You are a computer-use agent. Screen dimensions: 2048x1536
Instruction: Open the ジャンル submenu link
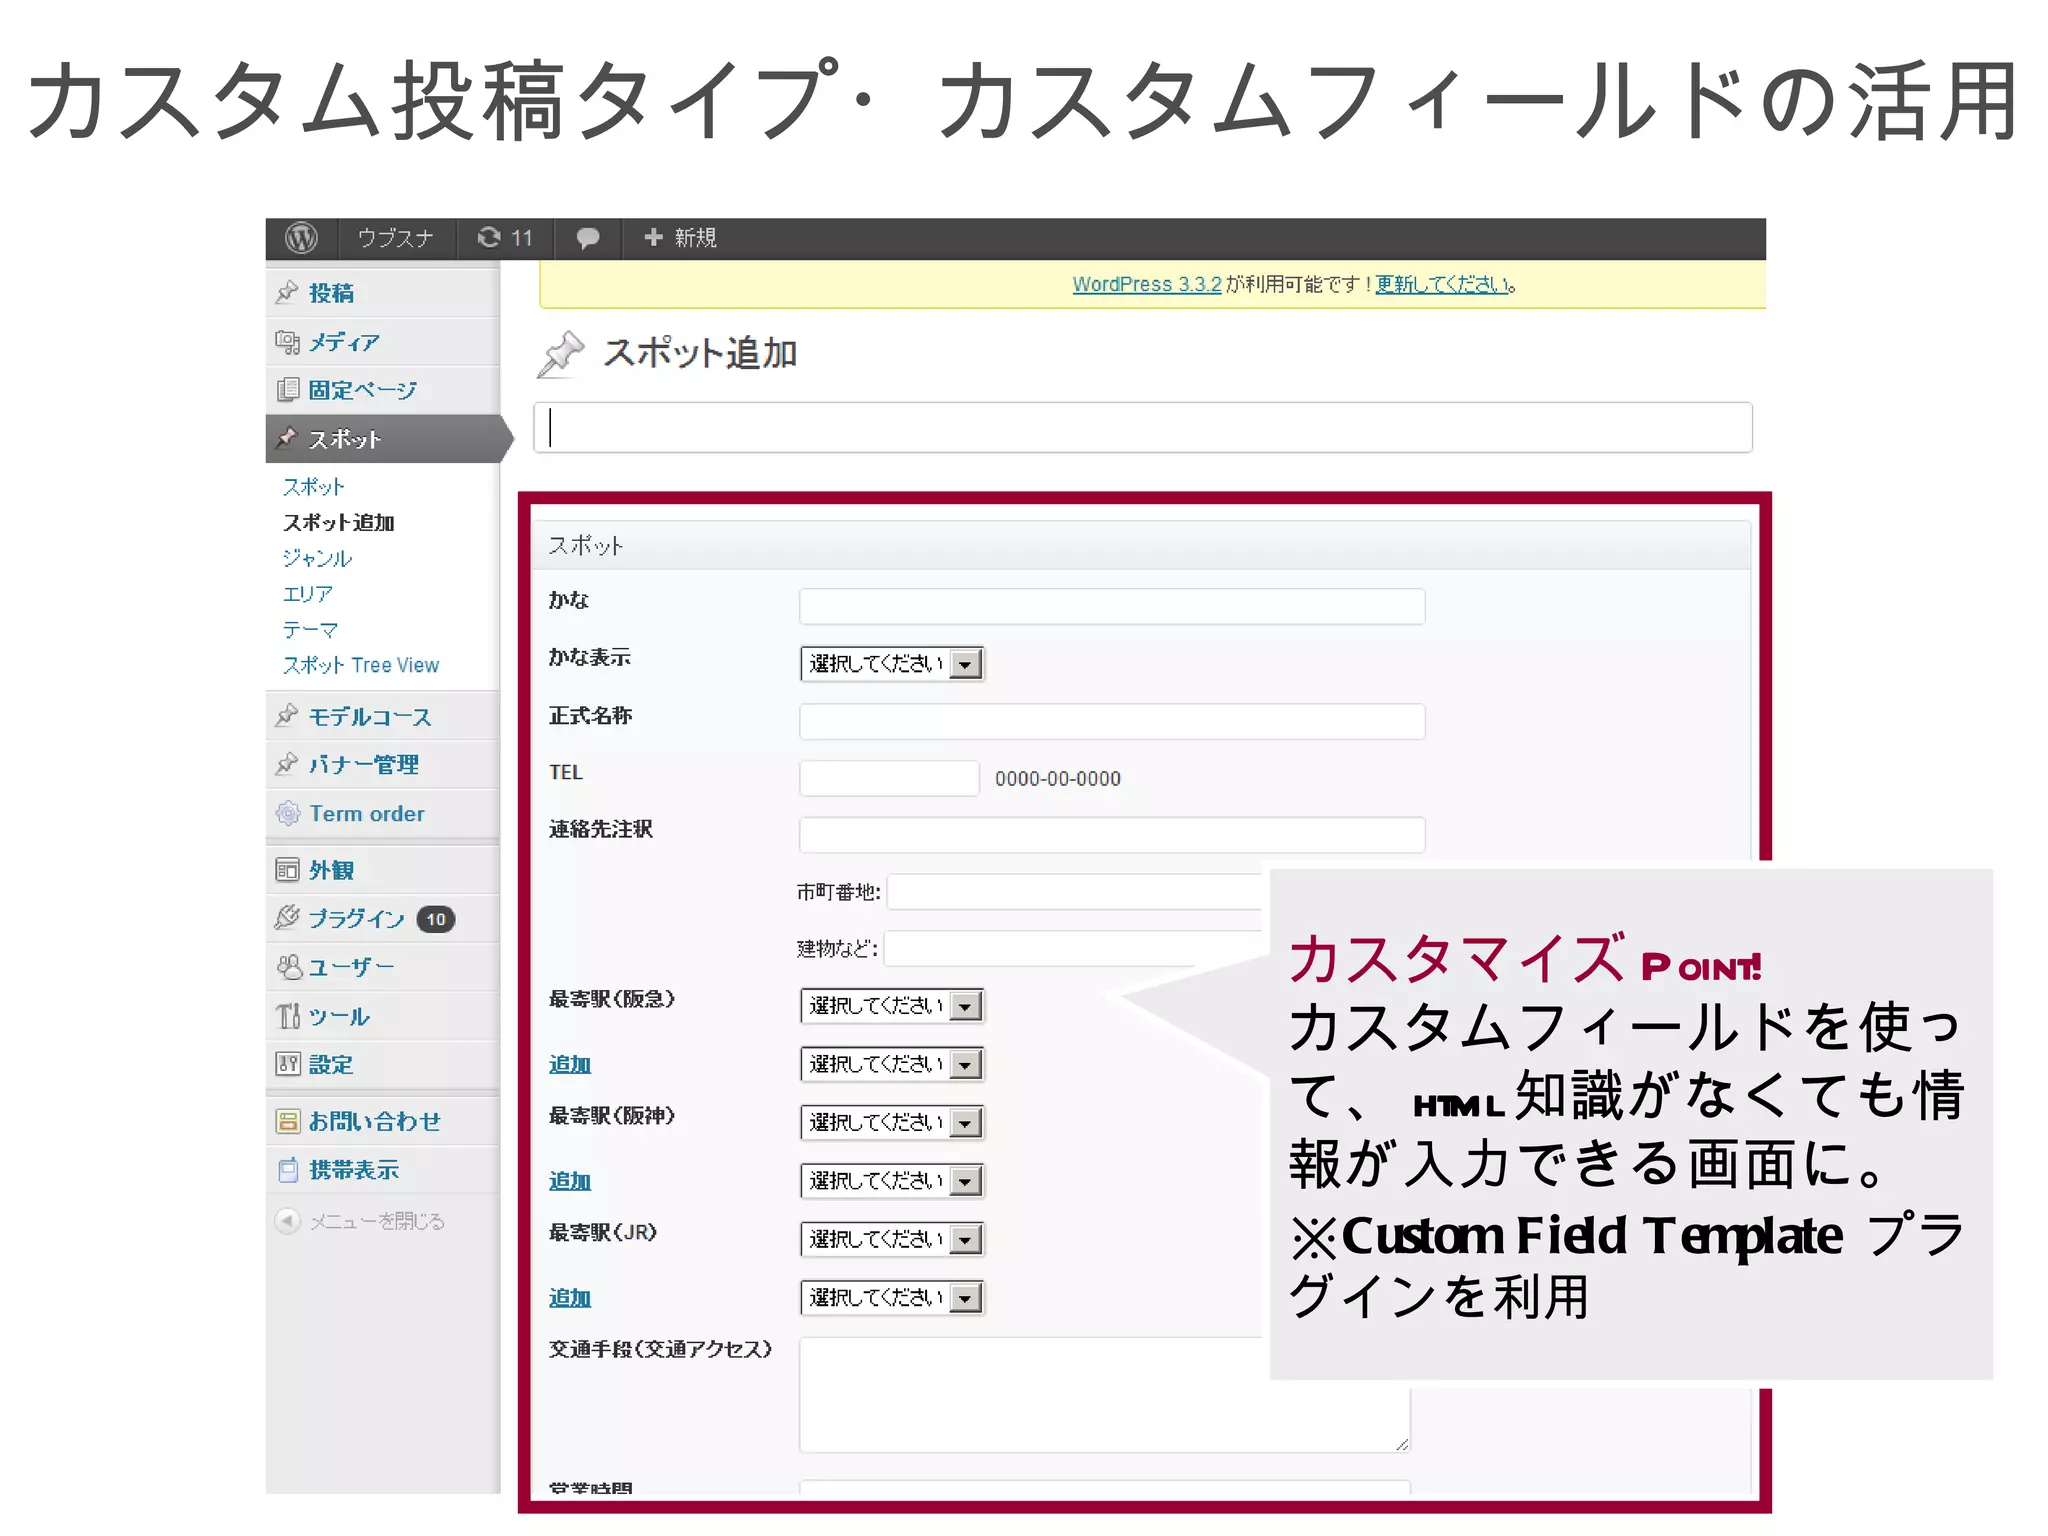317,558
